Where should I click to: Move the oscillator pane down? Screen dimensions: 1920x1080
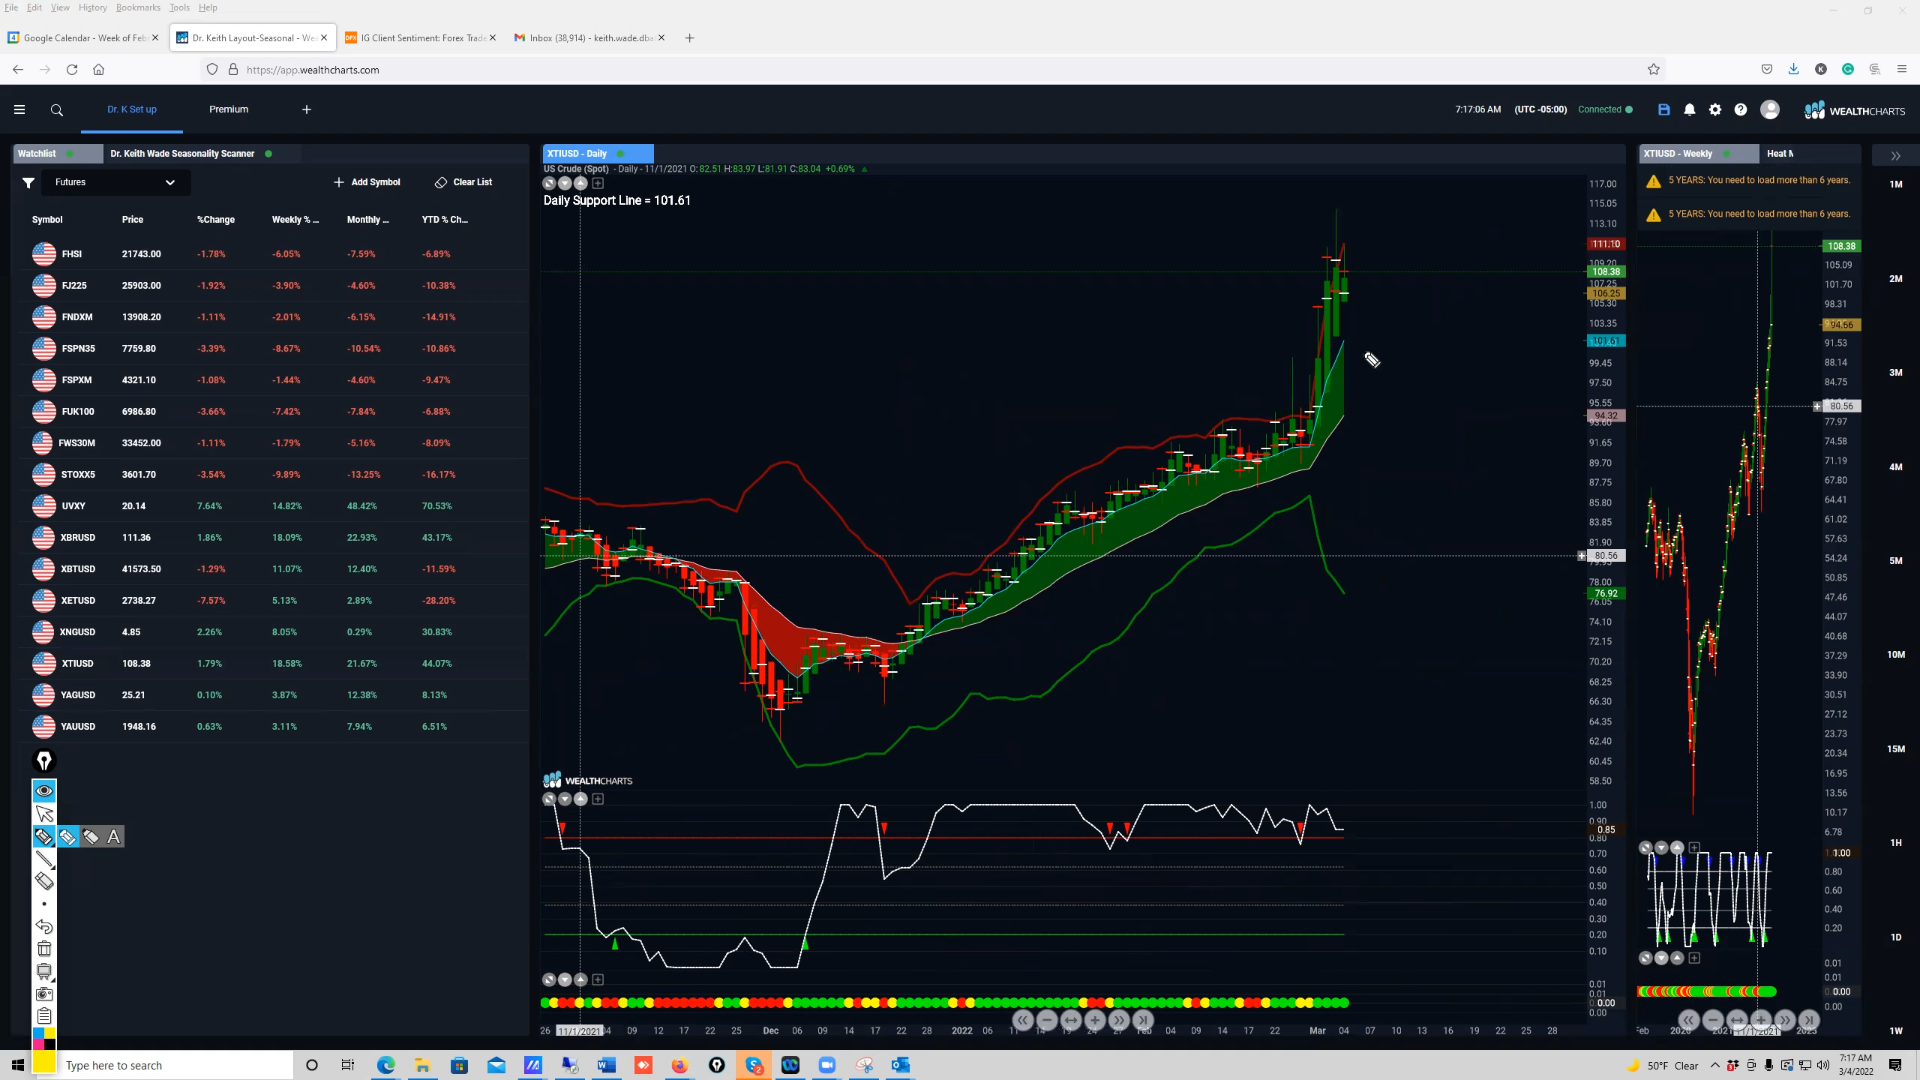[x=565, y=799]
